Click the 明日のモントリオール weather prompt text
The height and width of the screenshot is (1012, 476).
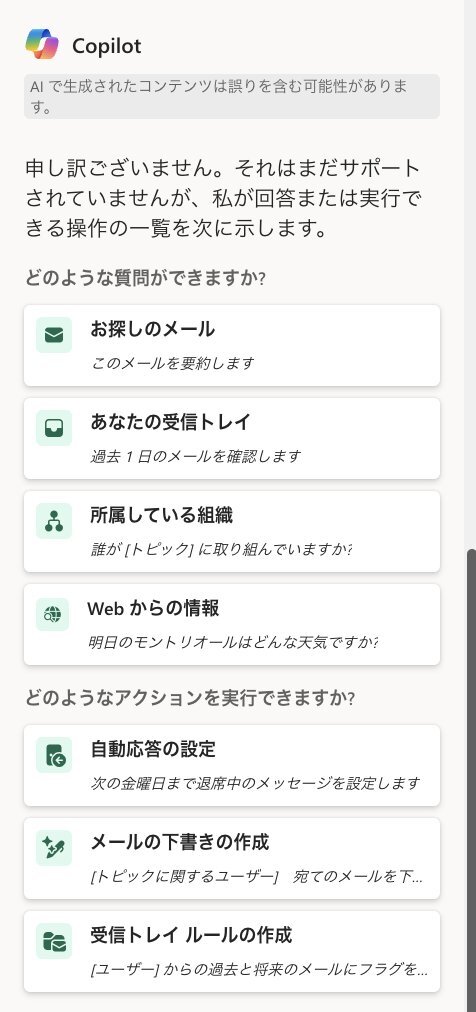pos(233,642)
